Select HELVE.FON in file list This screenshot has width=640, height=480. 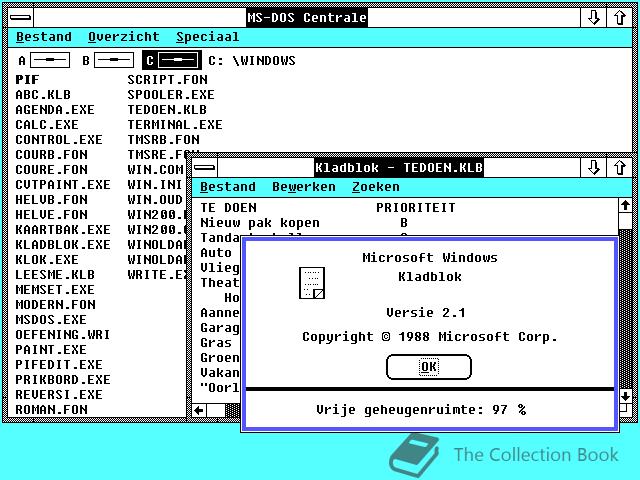(51, 215)
